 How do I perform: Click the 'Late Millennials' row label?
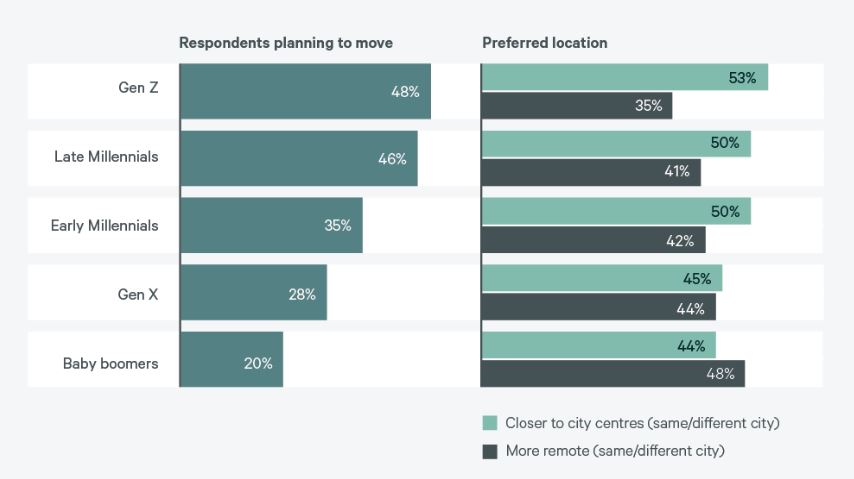point(106,157)
